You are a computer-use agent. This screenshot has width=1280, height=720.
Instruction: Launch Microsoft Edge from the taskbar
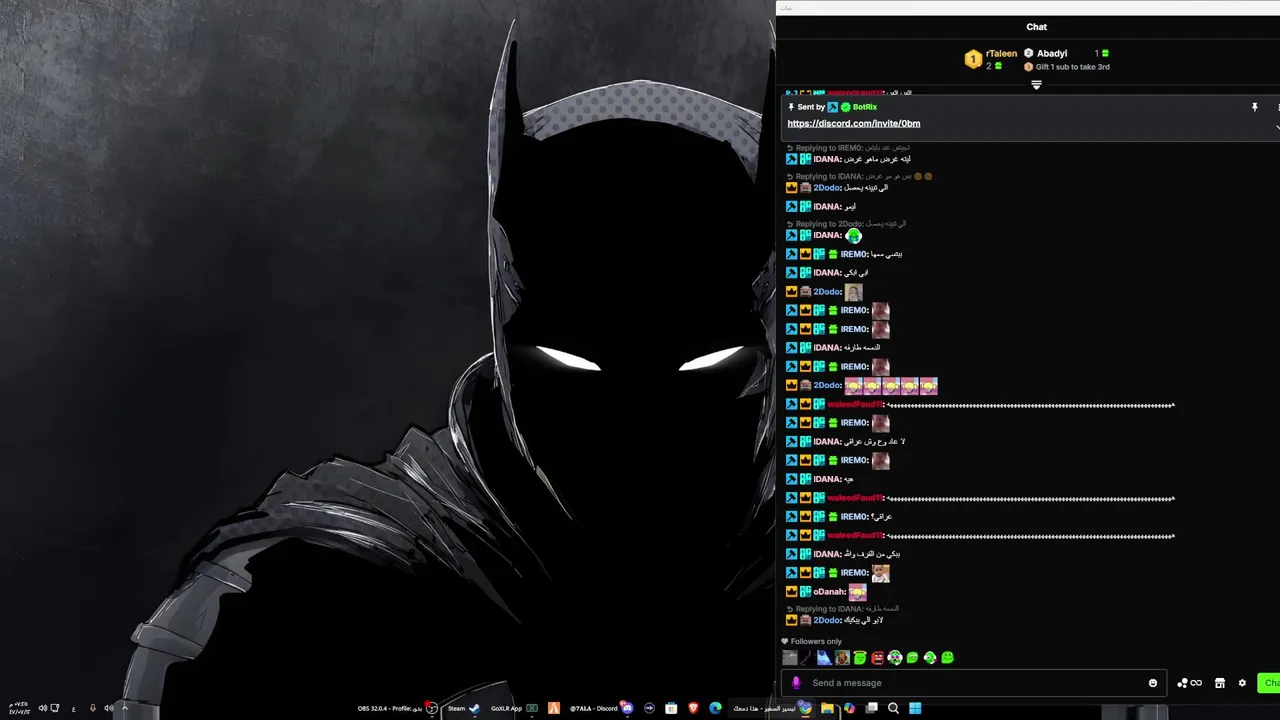[715, 708]
